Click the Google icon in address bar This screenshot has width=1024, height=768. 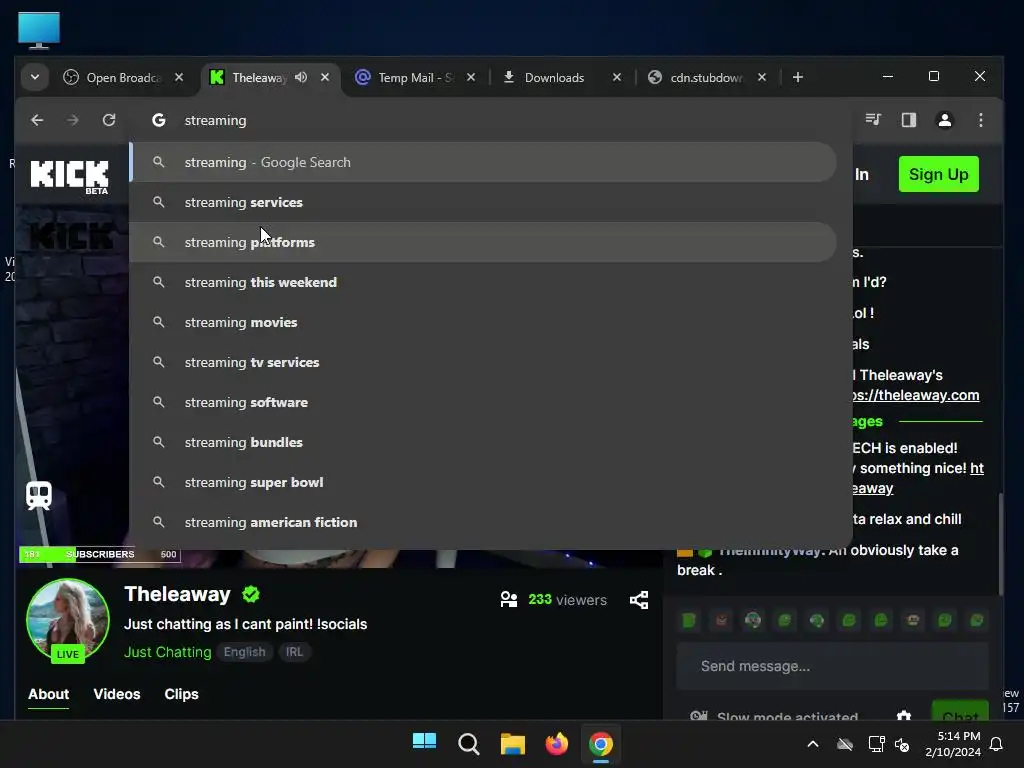coord(159,120)
